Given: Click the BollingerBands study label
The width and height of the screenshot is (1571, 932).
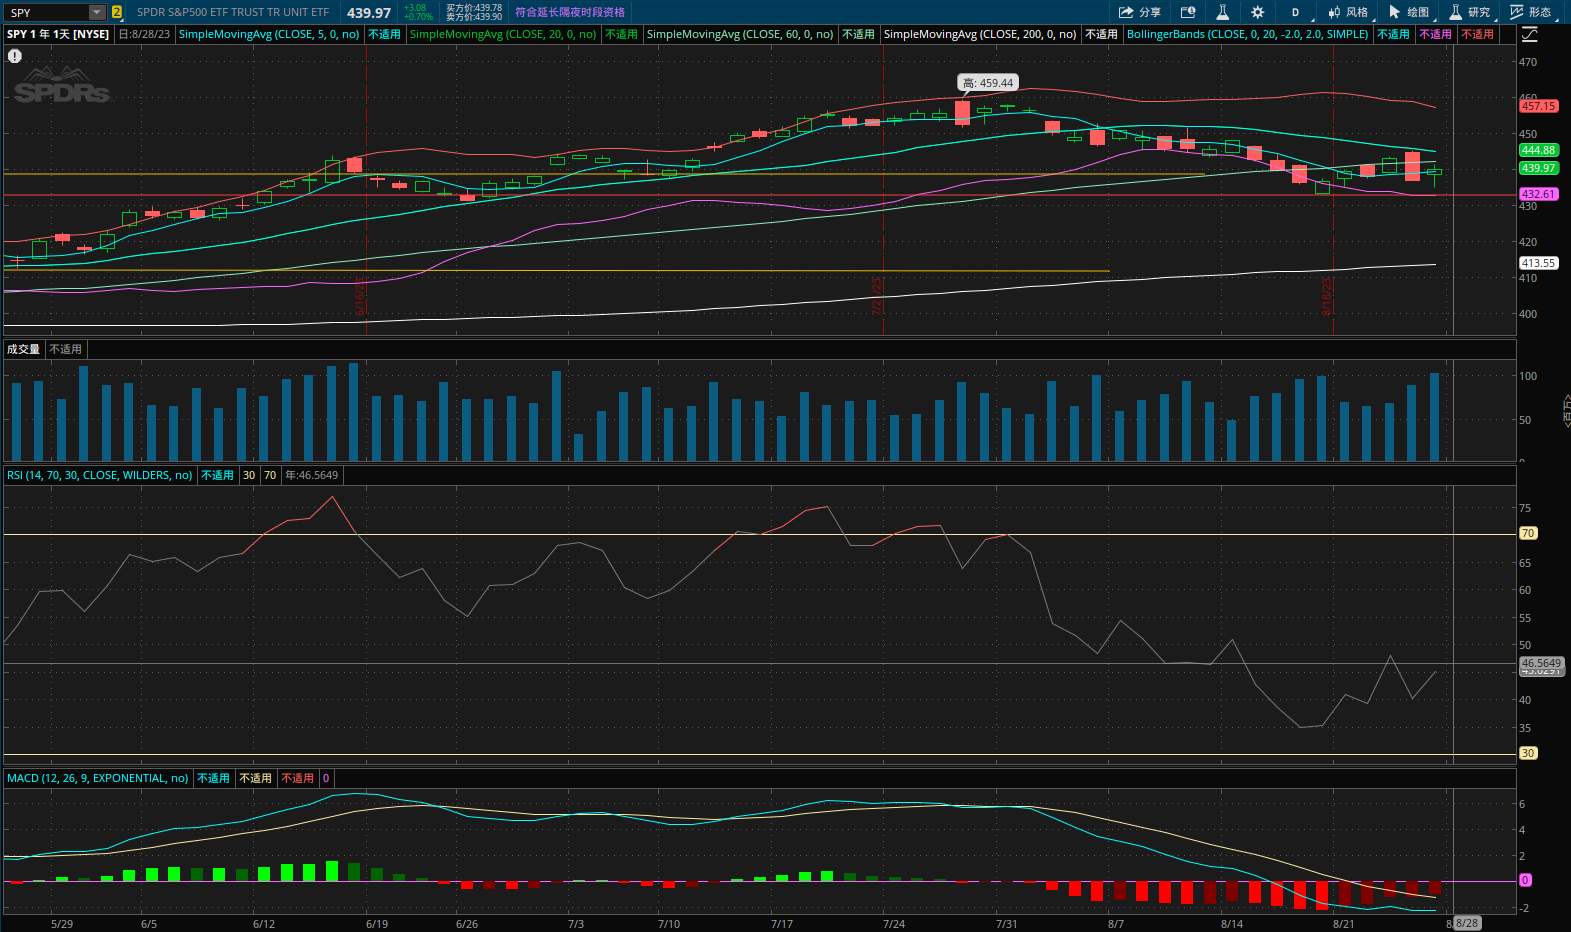Looking at the screenshot, I should [x=1247, y=34].
